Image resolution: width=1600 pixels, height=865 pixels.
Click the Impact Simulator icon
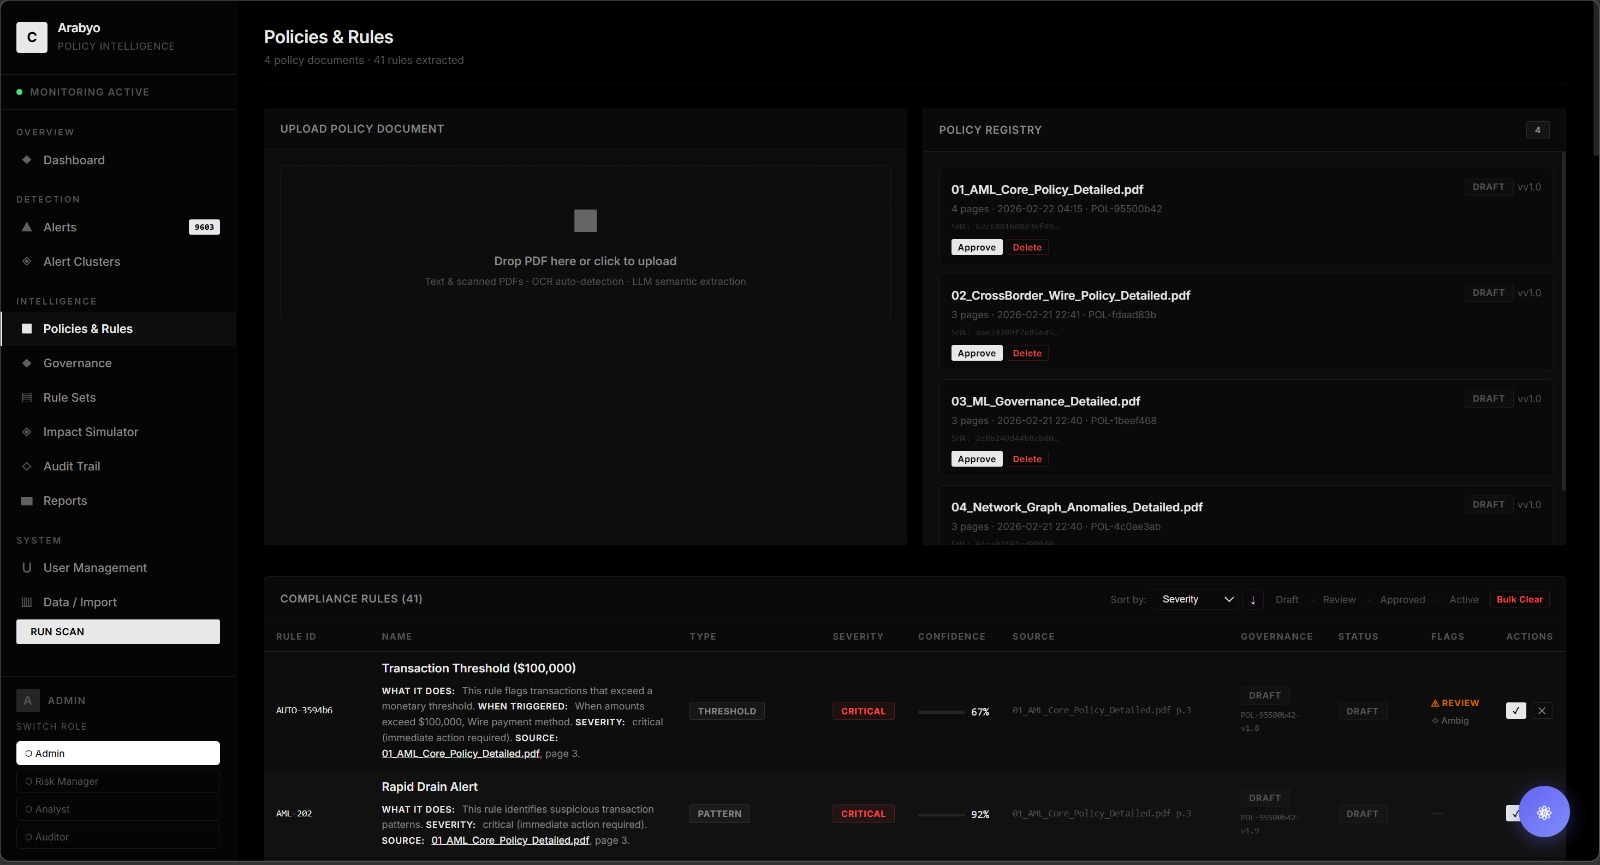27,432
